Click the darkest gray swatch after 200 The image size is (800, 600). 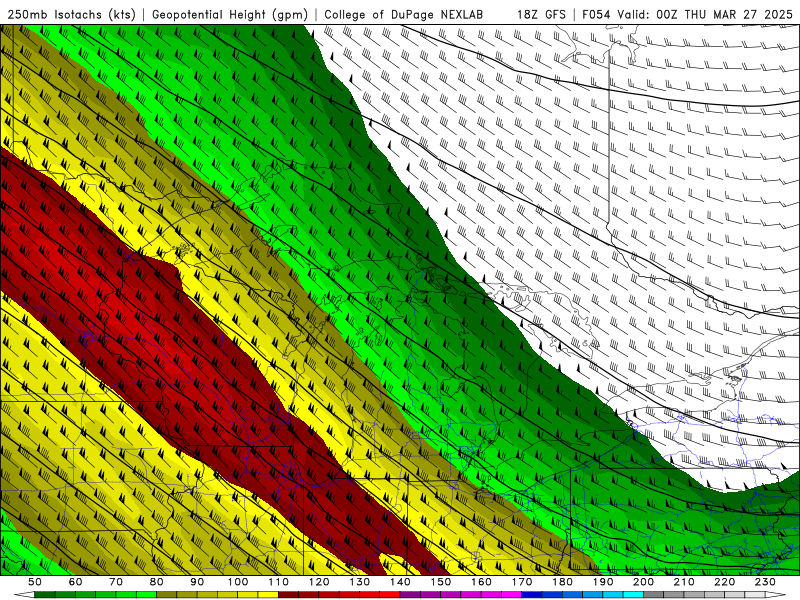coord(654,595)
